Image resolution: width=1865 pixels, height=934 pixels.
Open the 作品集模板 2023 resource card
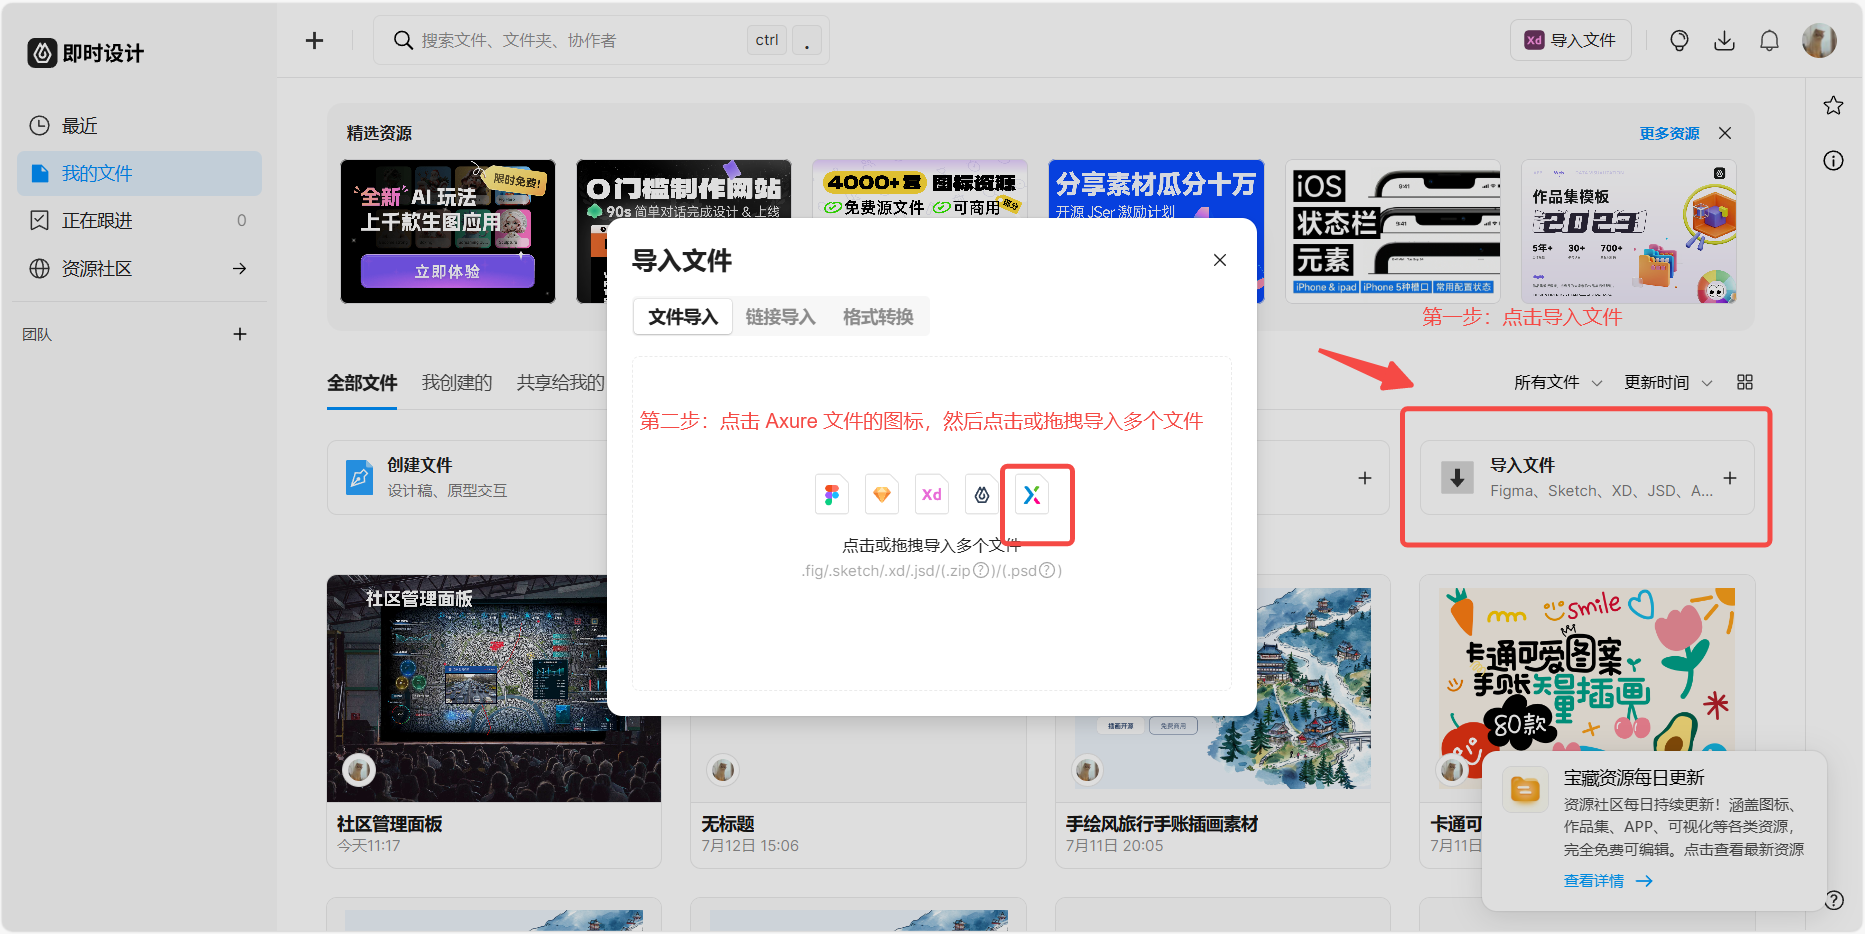[x=1628, y=231]
